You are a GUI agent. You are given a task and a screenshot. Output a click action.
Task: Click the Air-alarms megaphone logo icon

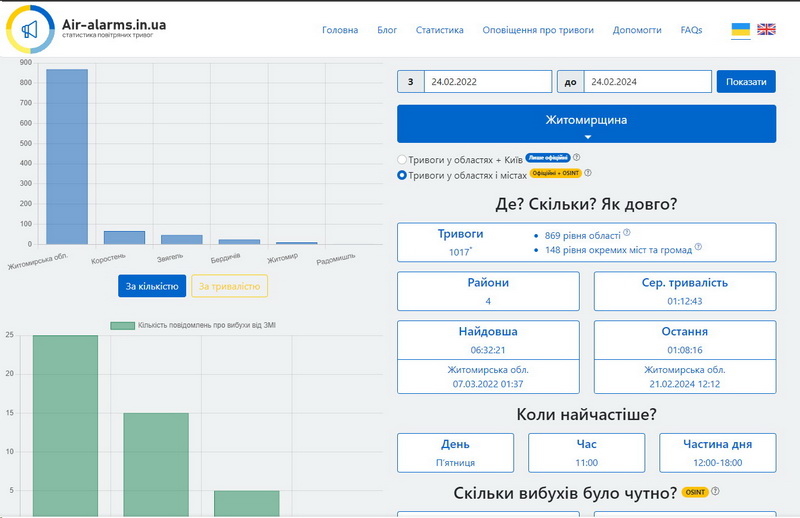click(x=30, y=29)
